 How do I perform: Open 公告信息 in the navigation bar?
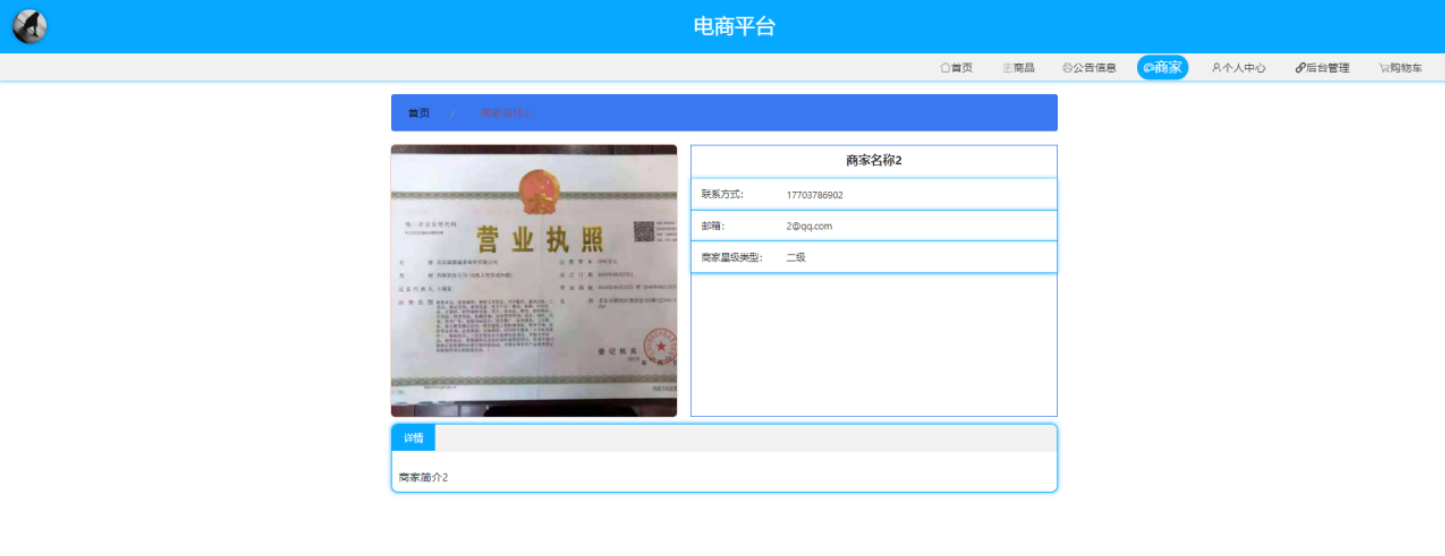1089,68
